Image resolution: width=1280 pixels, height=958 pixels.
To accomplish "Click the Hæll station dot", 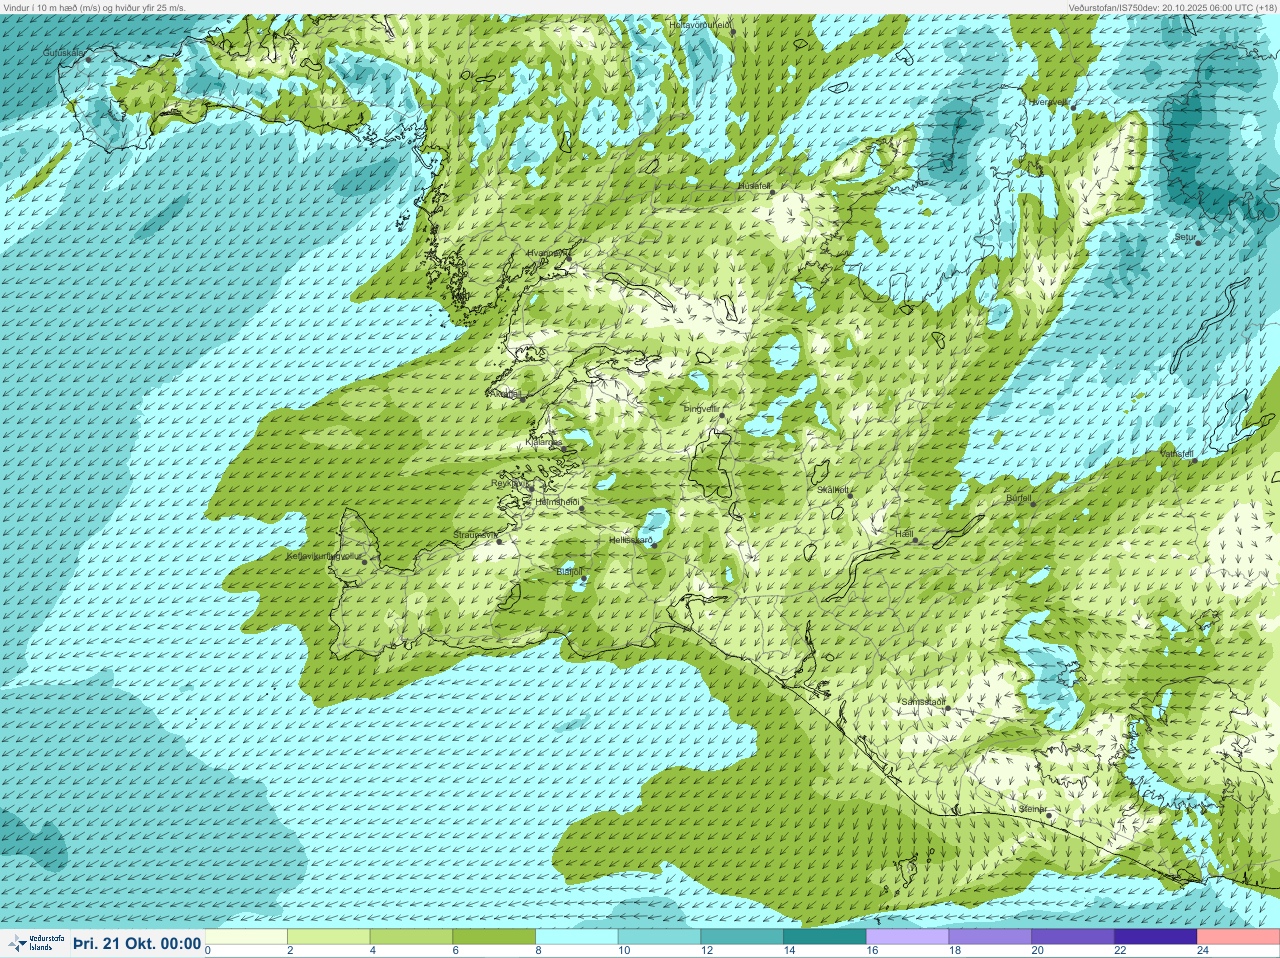I will 915,540.
